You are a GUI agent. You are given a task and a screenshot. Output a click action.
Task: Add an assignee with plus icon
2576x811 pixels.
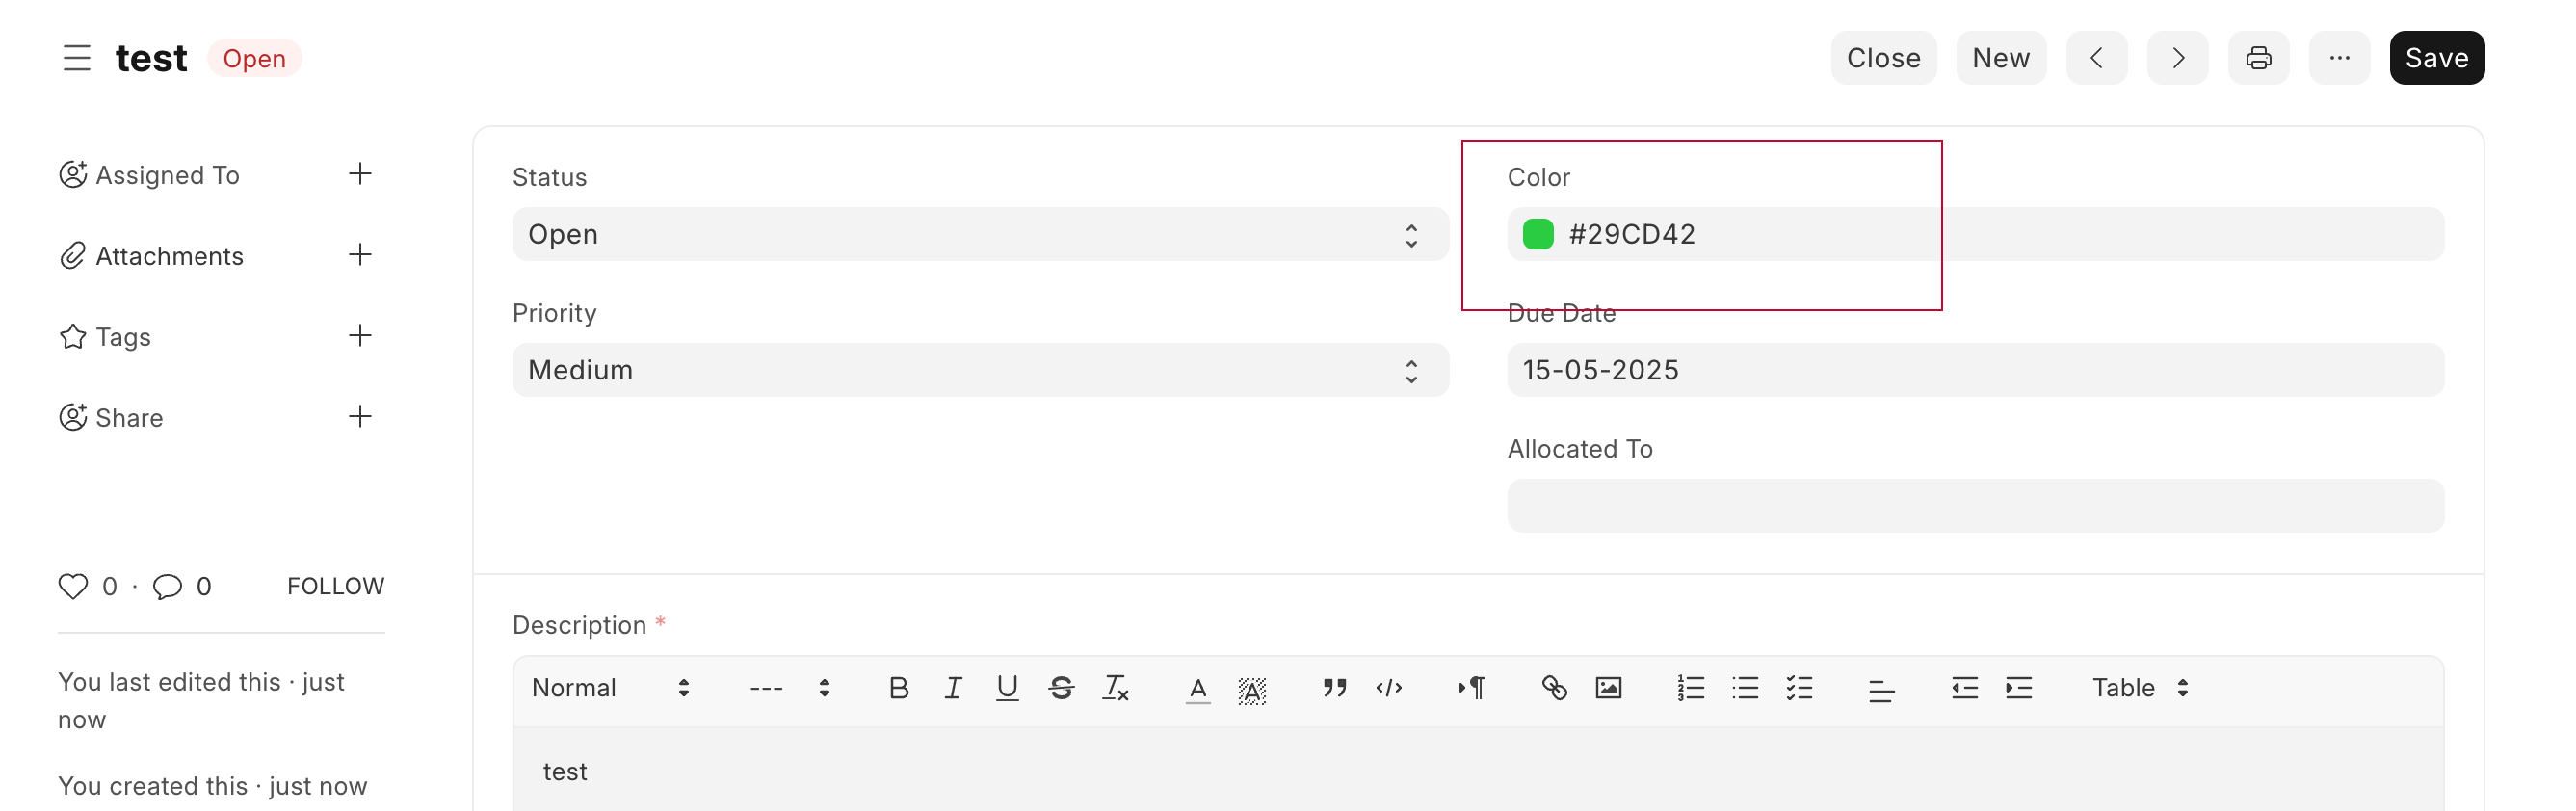click(360, 174)
